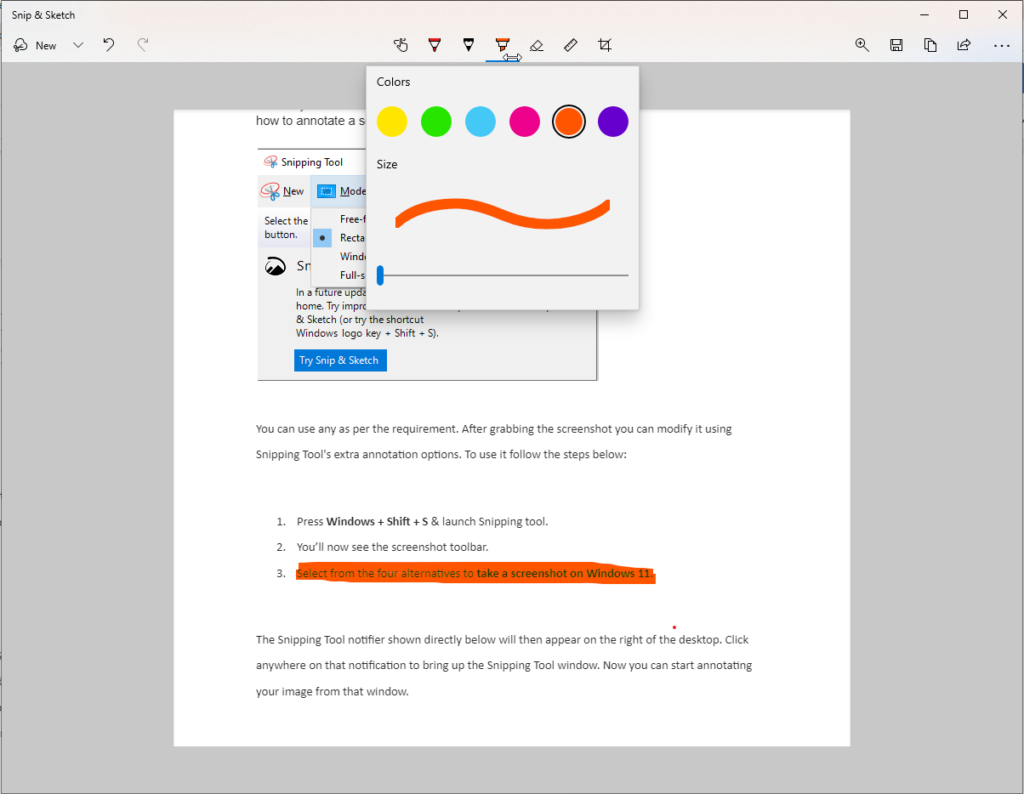The width and height of the screenshot is (1024, 794).
Task: Activate the Image Crop tool
Action: 605,45
